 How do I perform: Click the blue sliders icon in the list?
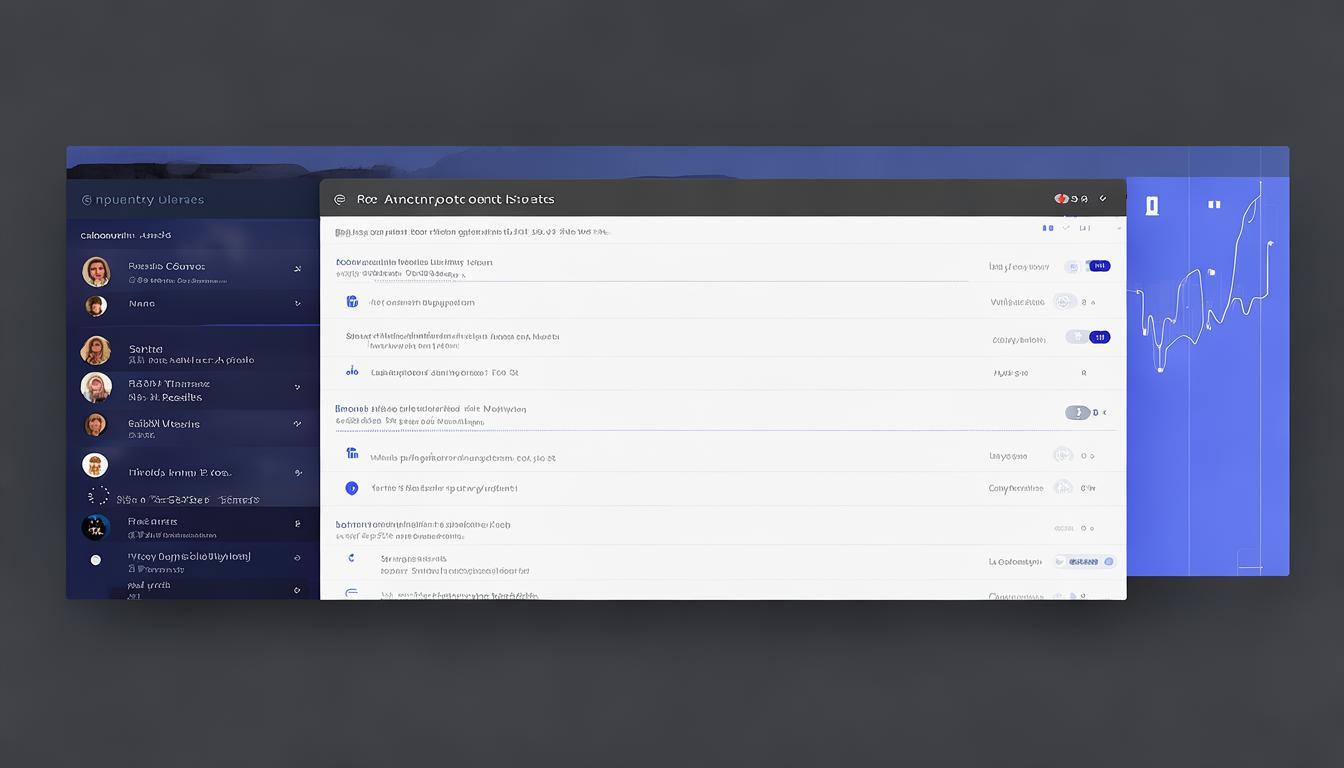click(x=352, y=372)
